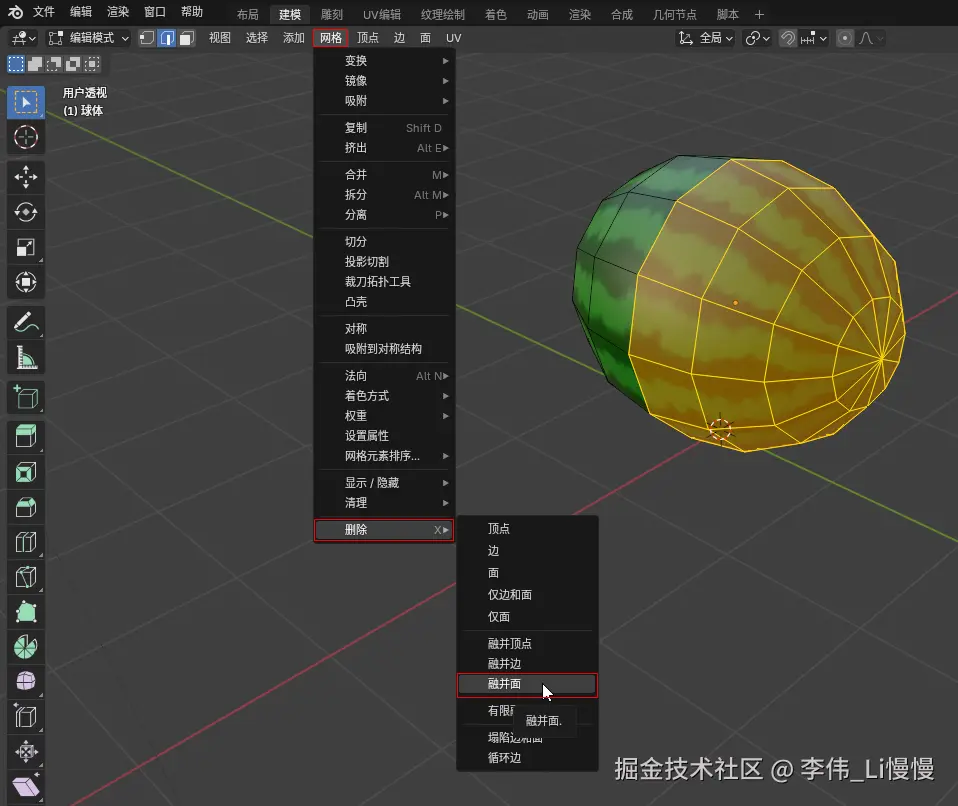958x806 pixels.
Task: Select the Extrude Region tool
Action: click(26, 436)
